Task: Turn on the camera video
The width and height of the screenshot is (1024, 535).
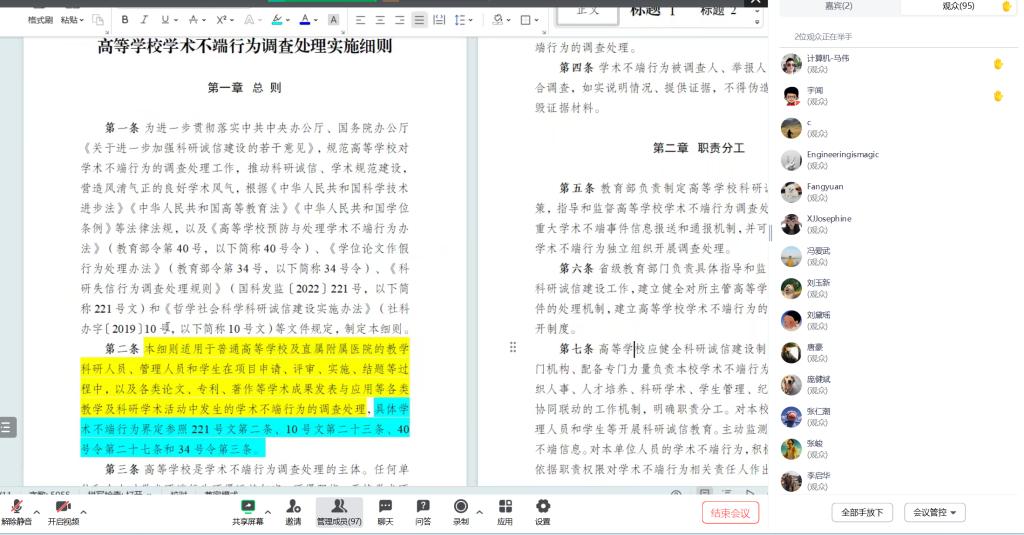Action: (63, 512)
